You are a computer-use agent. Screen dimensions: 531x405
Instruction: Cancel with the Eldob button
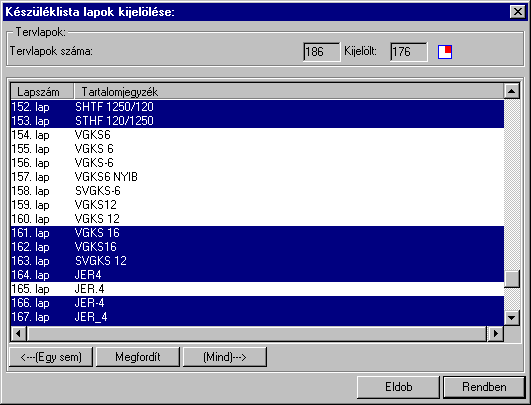tap(398, 387)
